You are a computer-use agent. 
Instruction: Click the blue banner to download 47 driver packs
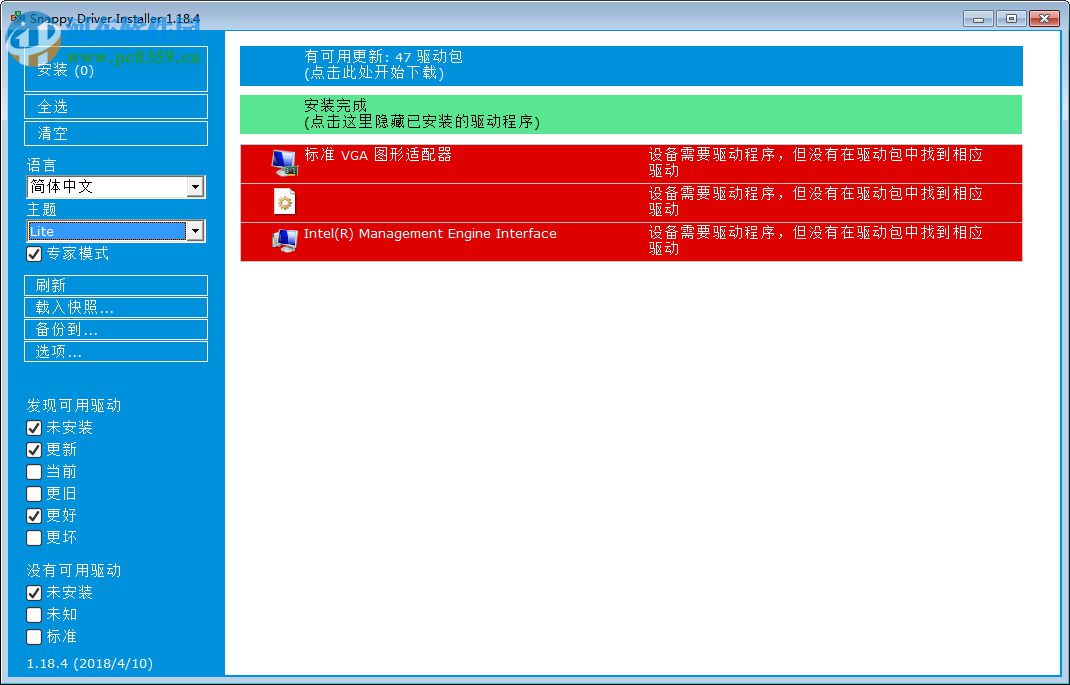point(629,65)
